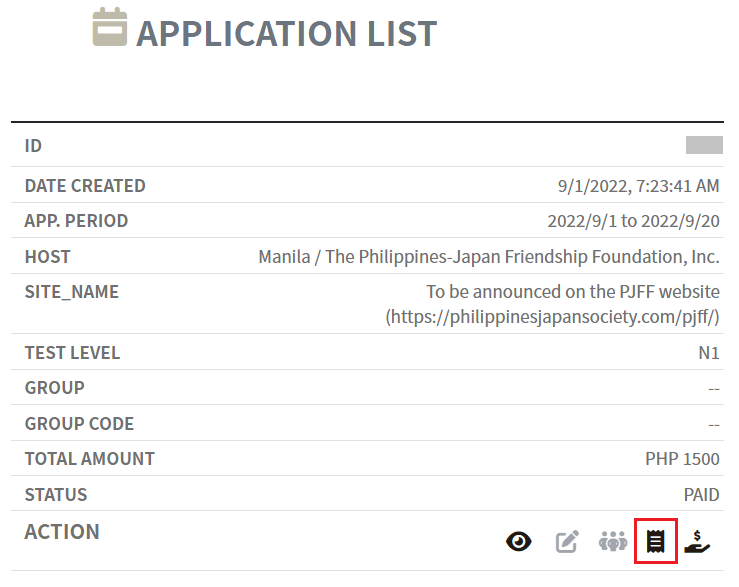The image size is (739, 587).
Task: Click the host name Manila / Philippines-Japan Friendship Foundation
Action: pos(488,257)
